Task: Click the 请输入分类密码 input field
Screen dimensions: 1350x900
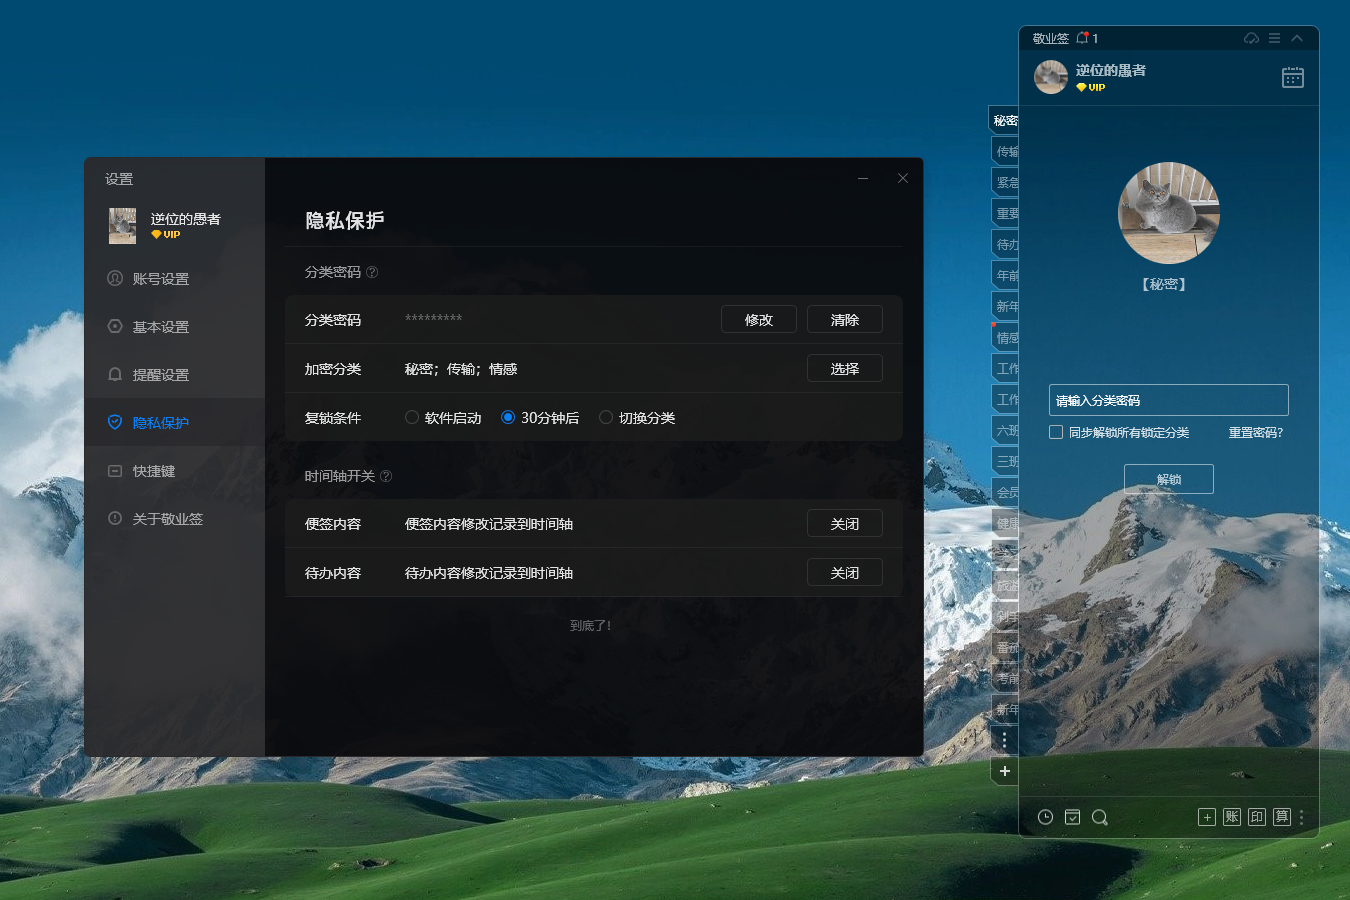Action: click(1168, 400)
